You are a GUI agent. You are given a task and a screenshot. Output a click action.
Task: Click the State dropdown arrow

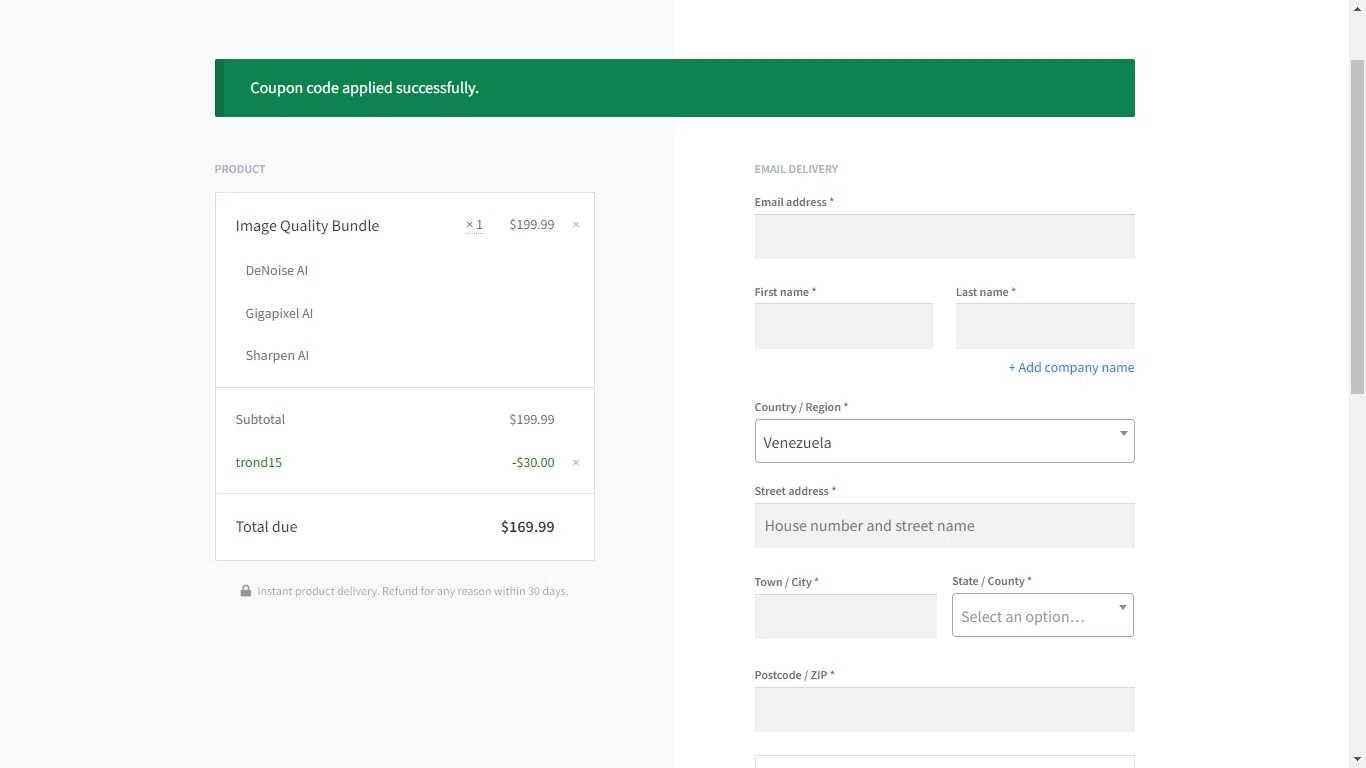click(1122, 608)
